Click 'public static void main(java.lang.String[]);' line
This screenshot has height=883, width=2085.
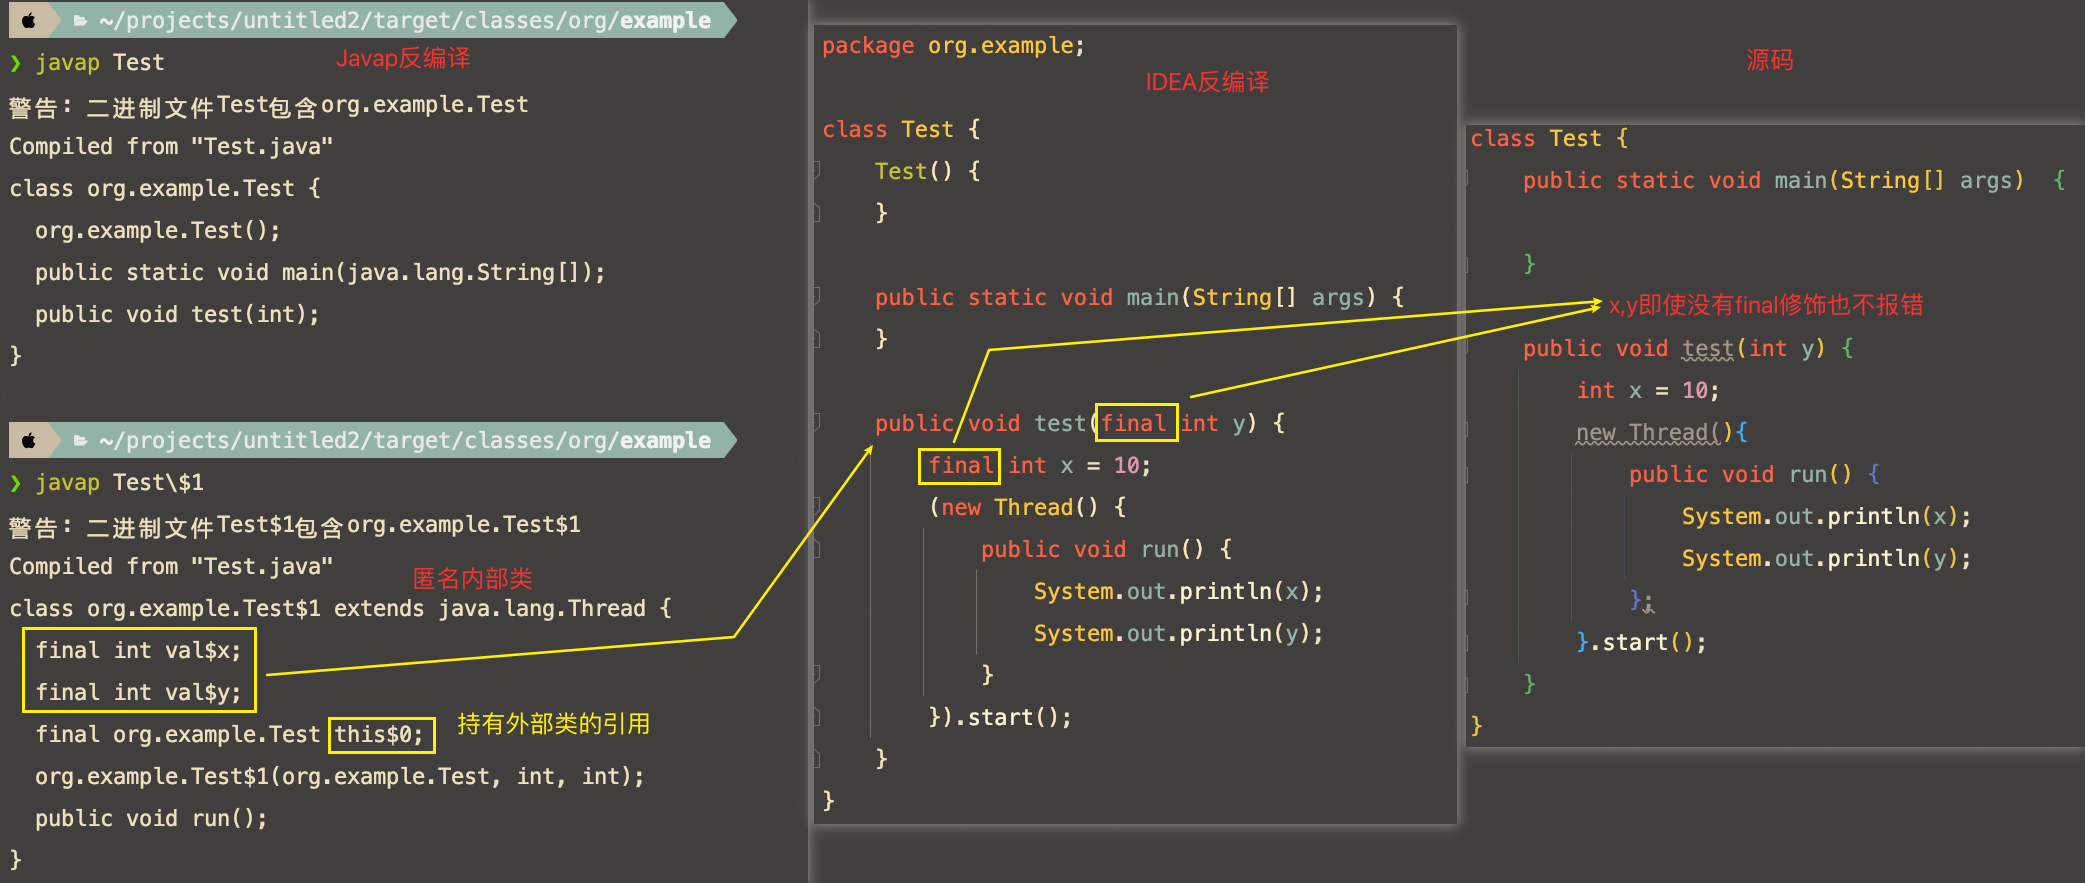[320, 273]
